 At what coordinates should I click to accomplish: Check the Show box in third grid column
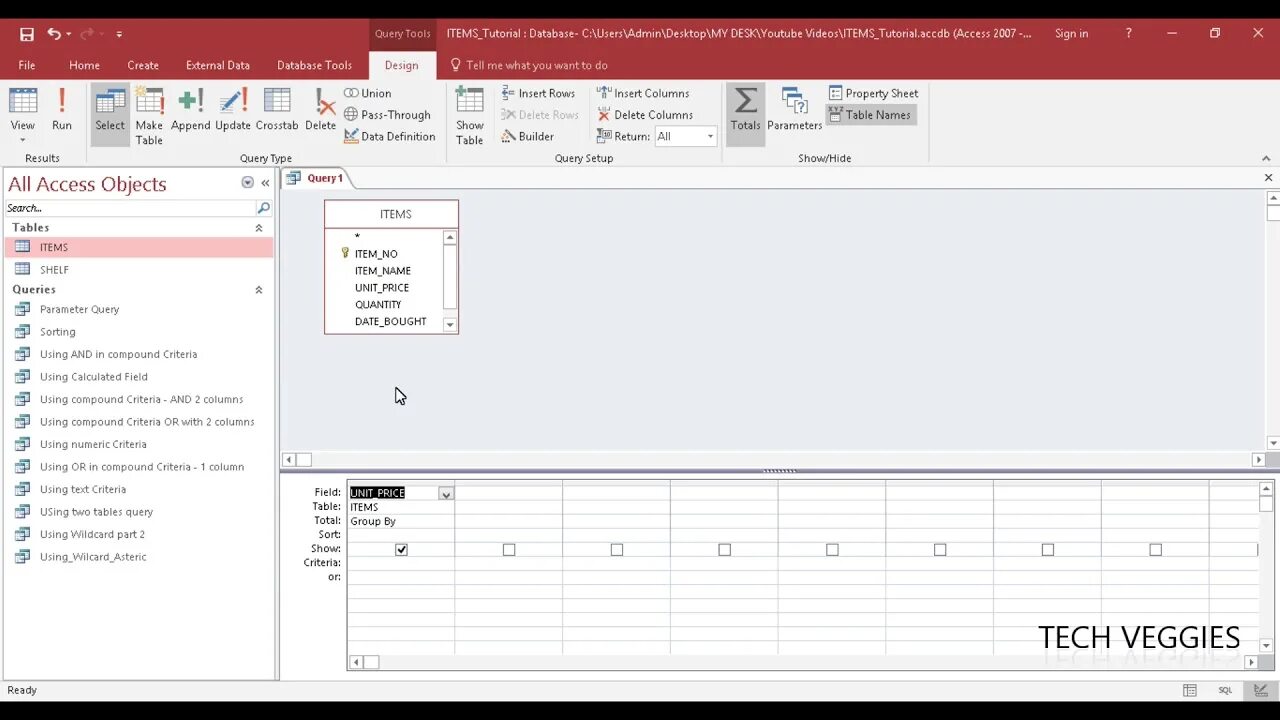[617, 550]
